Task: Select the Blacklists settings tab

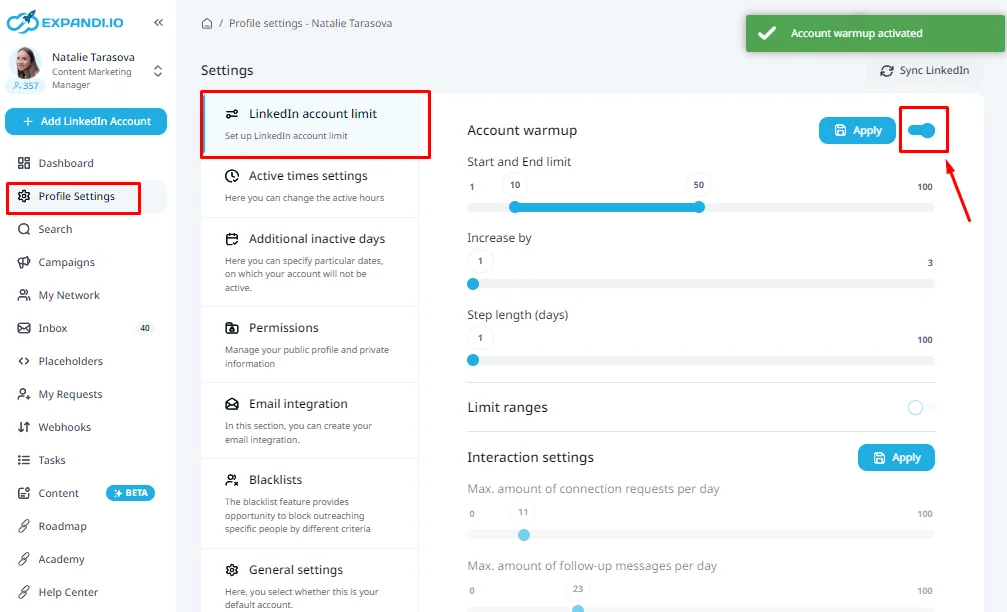Action: 310,503
